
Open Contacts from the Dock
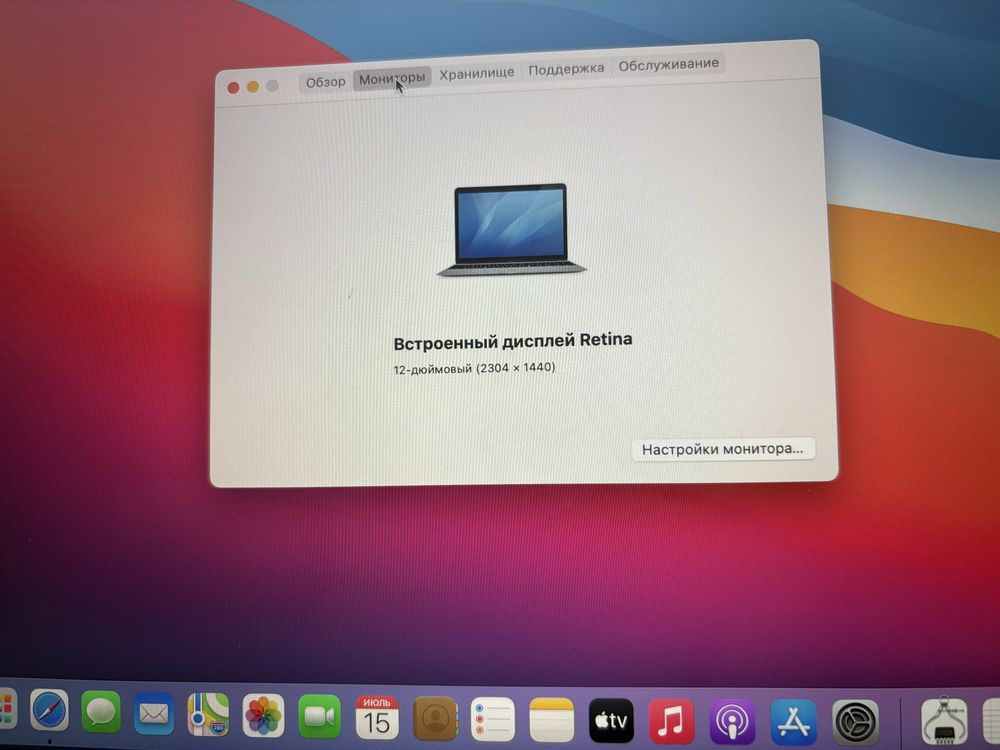click(x=435, y=719)
